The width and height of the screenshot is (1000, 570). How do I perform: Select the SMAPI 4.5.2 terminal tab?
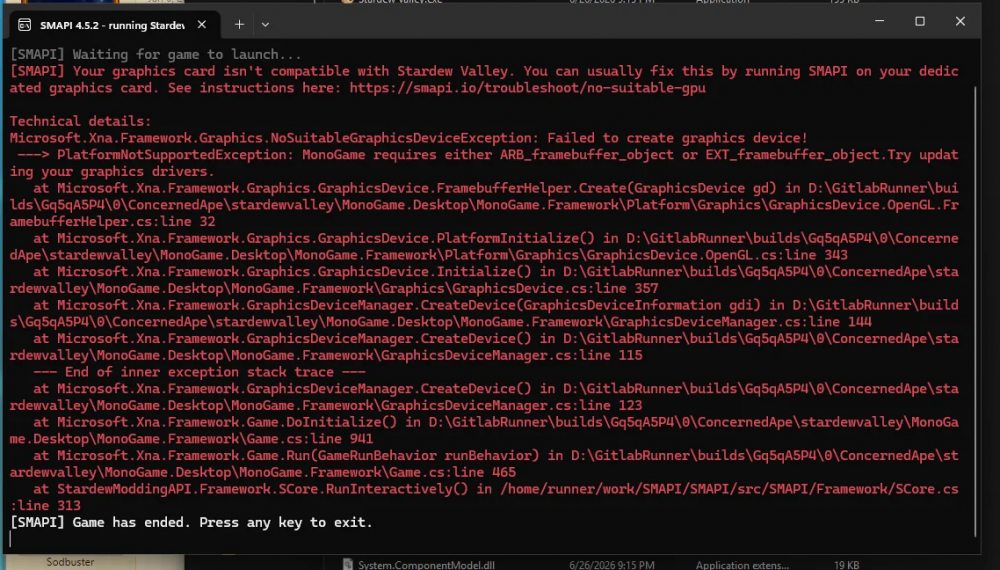tap(113, 25)
